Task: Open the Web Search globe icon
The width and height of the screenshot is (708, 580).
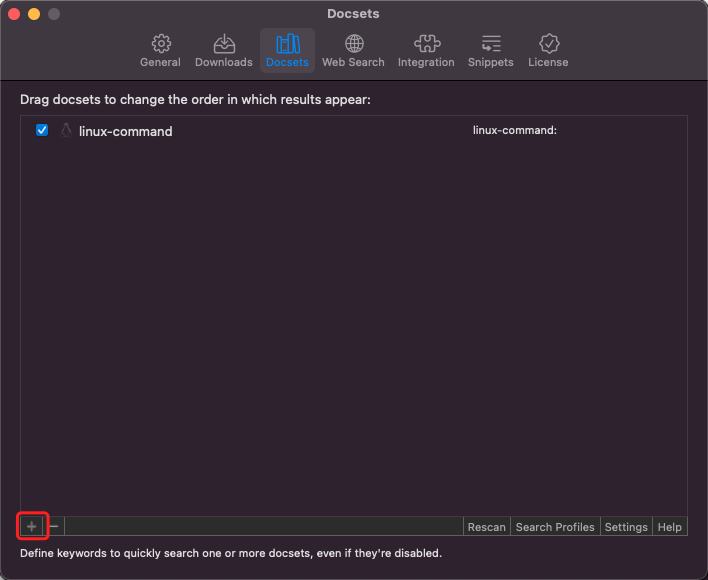Action: pyautogui.click(x=353, y=44)
